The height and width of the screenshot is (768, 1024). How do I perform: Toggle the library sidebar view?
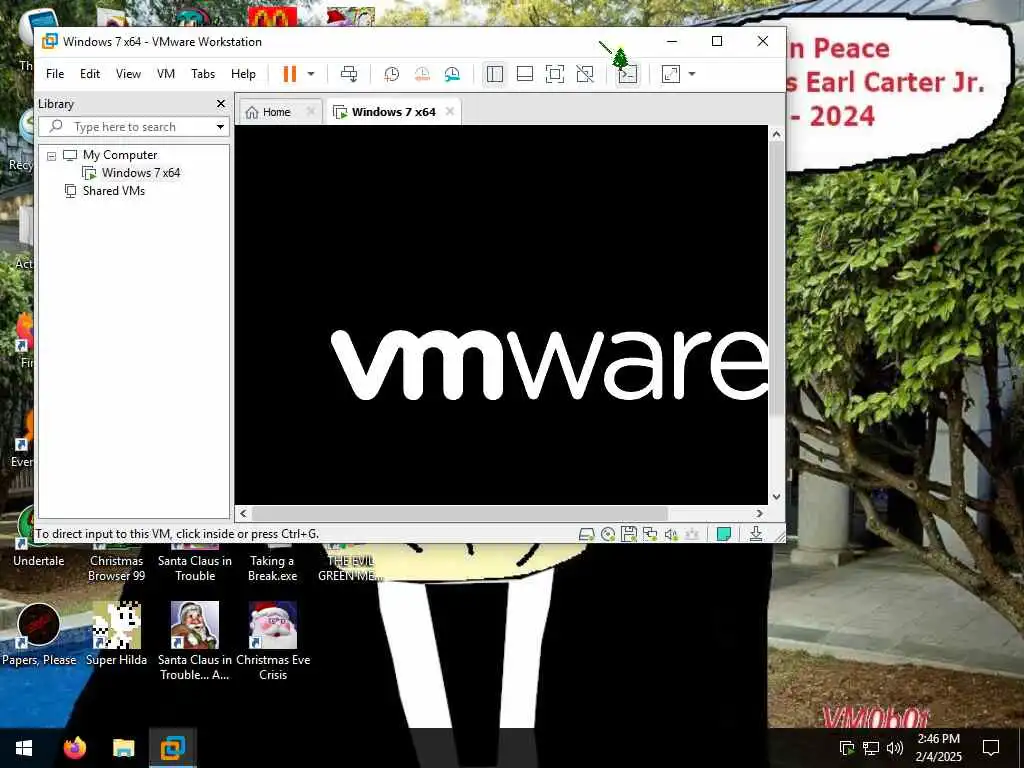pyautogui.click(x=495, y=74)
